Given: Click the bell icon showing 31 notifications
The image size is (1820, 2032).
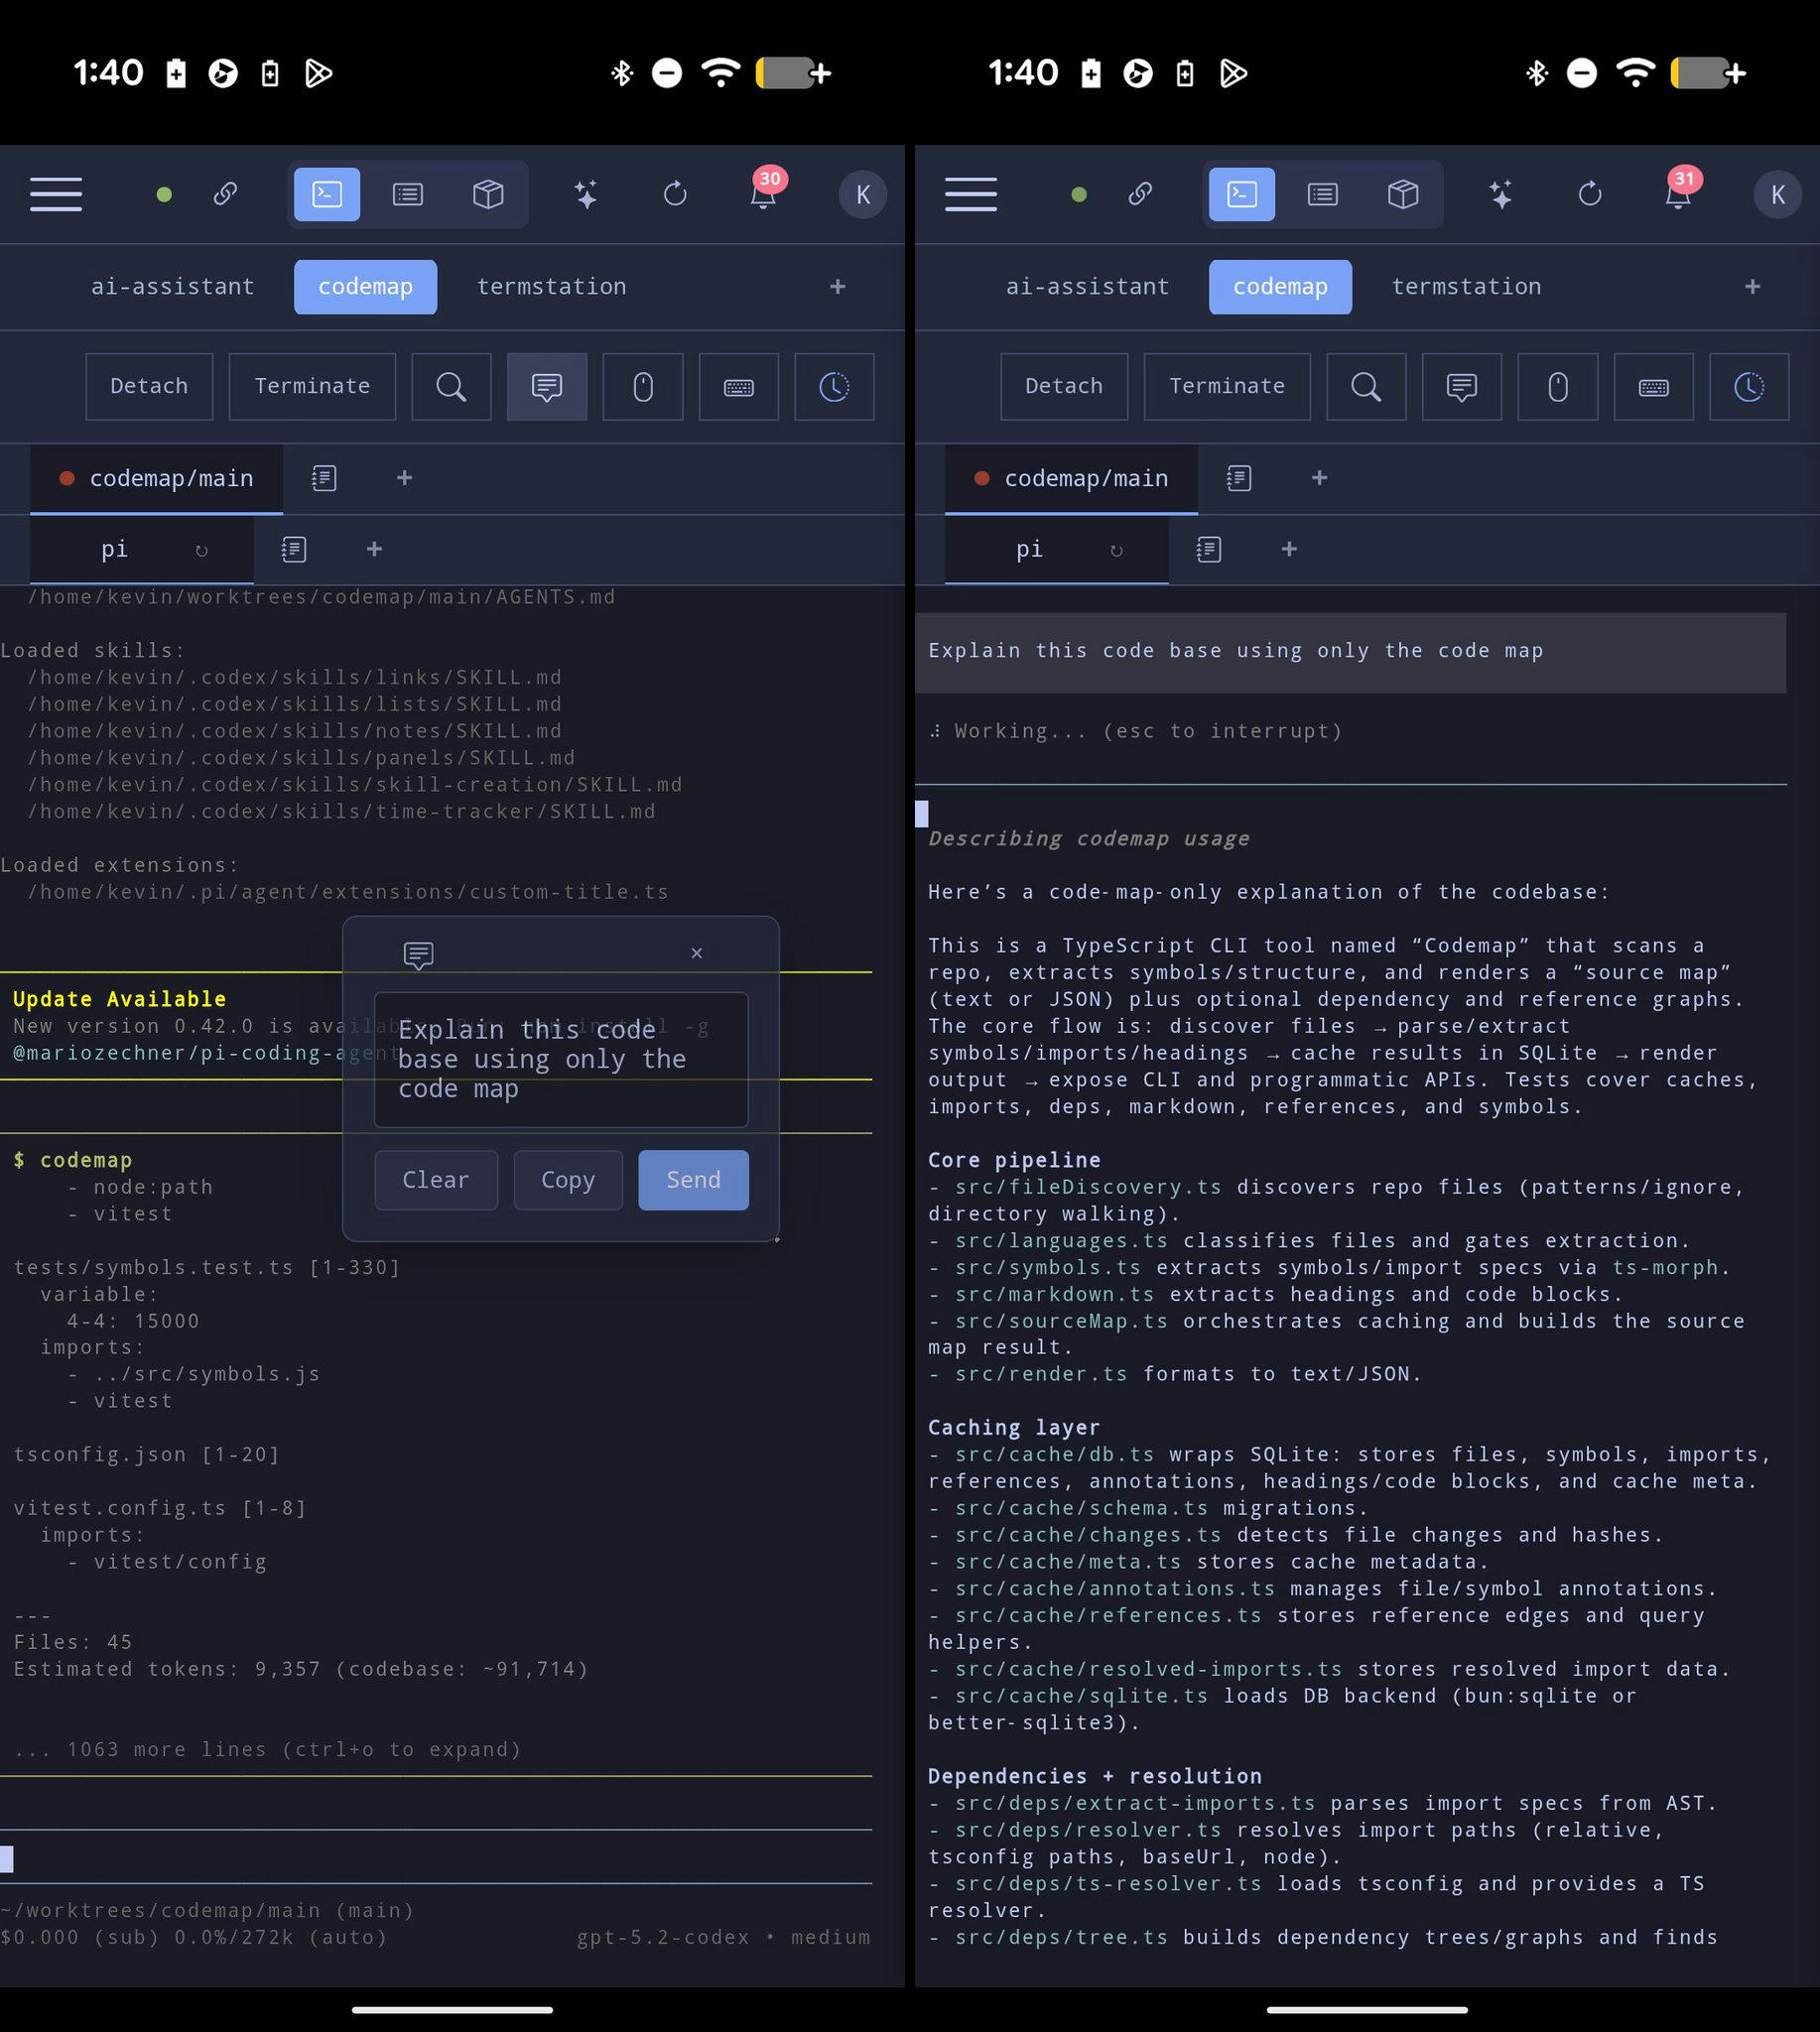Looking at the screenshot, I should coord(1678,194).
